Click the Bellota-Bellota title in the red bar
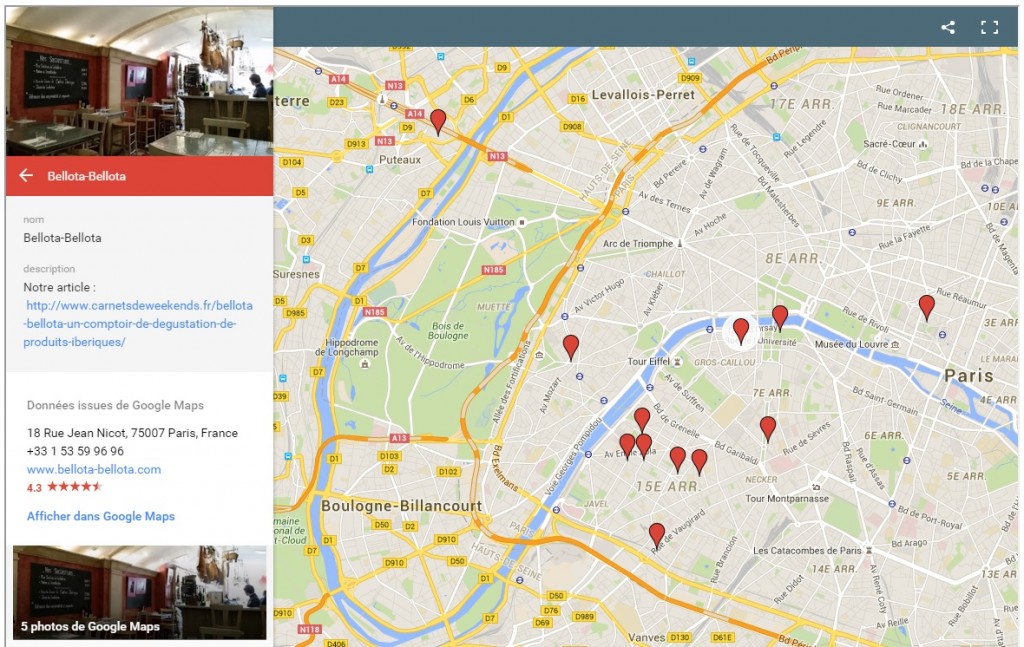Viewport: 1024px width, 647px height. point(86,176)
